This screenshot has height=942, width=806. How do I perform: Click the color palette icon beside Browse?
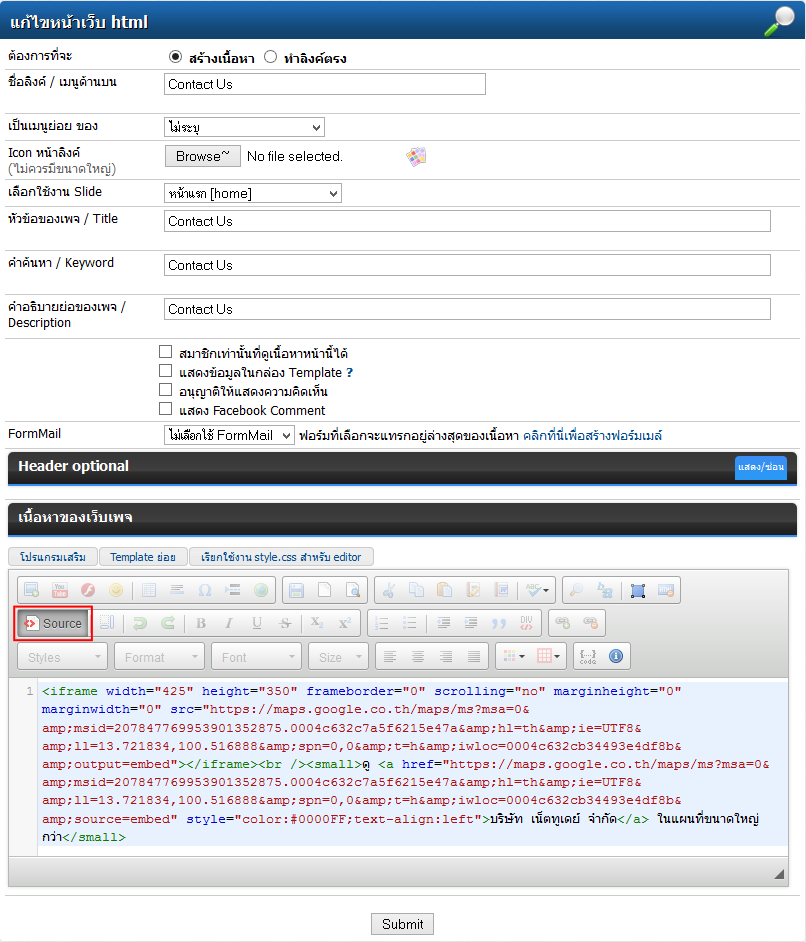point(416,157)
